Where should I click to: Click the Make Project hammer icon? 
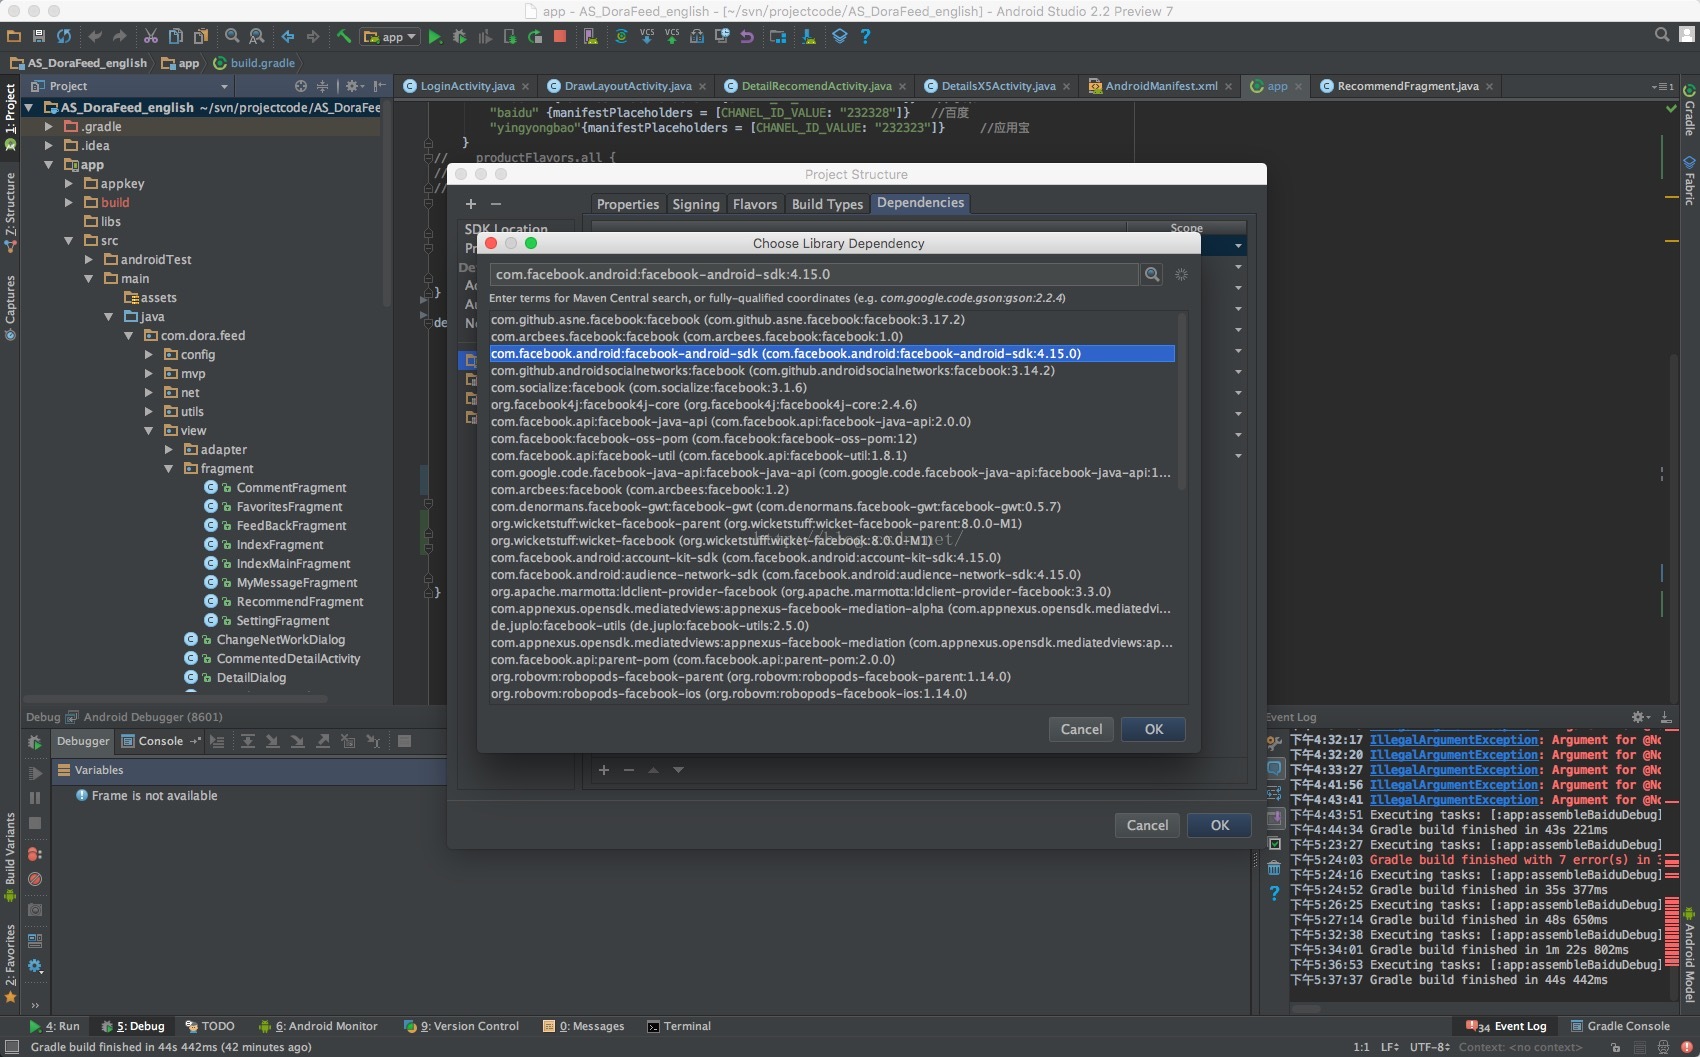pyautogui.click(x=343, y=37)
